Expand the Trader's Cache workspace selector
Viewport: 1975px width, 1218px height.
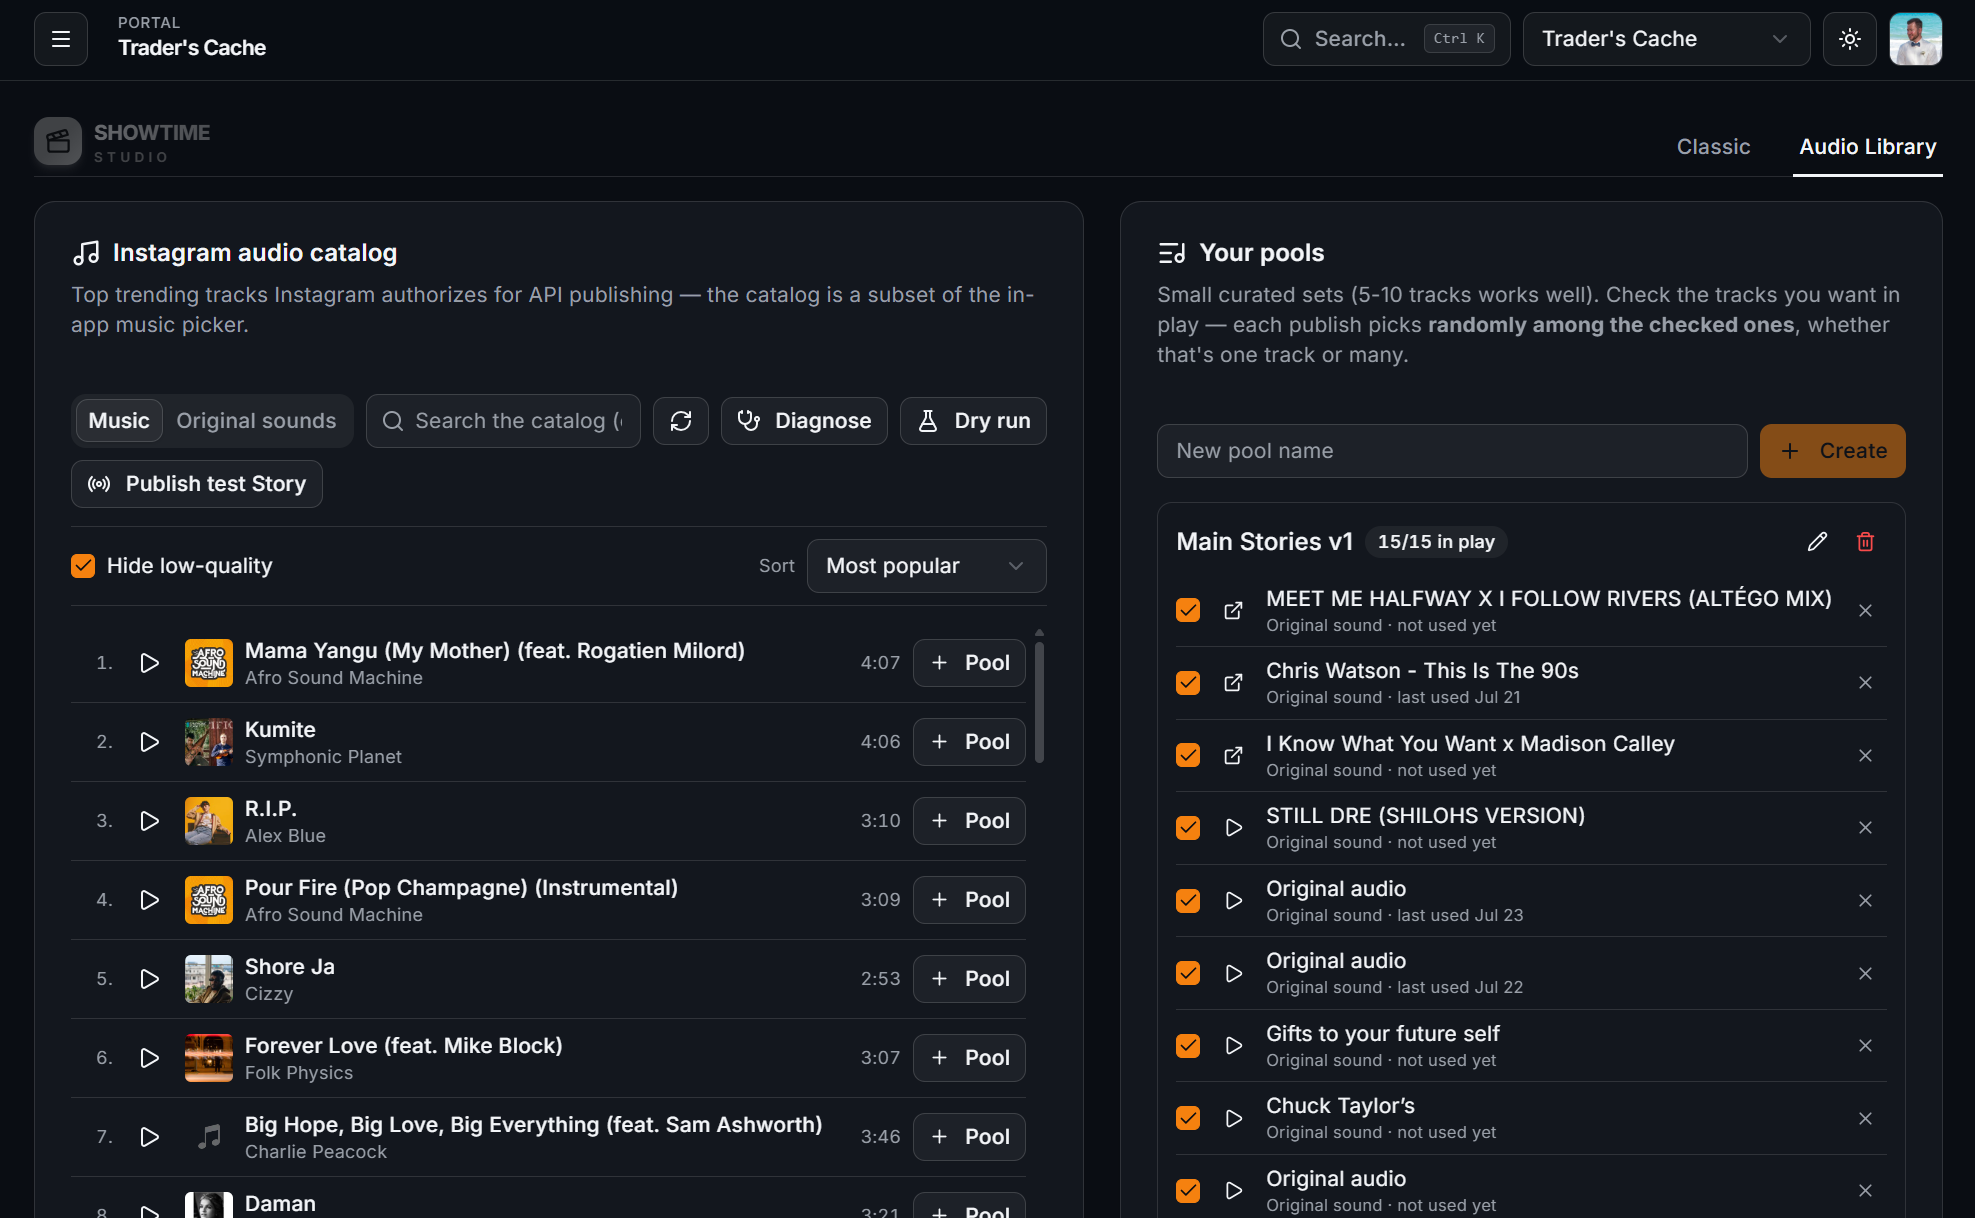click(1666, 39)
